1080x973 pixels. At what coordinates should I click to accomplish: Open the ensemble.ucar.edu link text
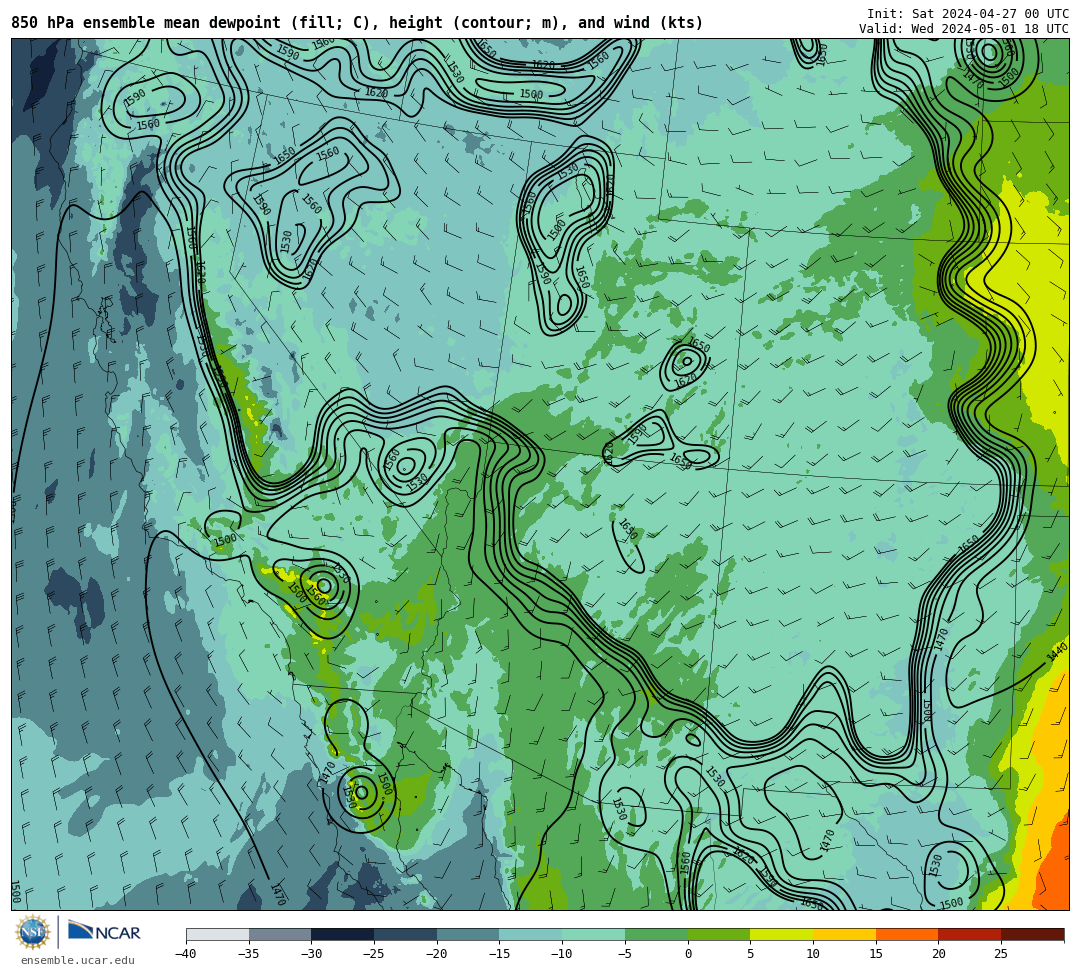(77, 960)
